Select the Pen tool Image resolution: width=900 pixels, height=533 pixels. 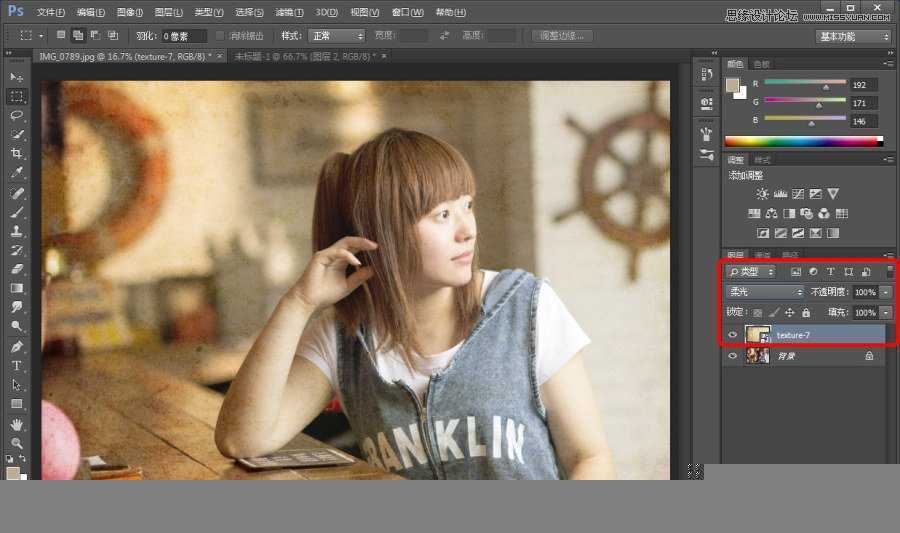tap(17, 347)
